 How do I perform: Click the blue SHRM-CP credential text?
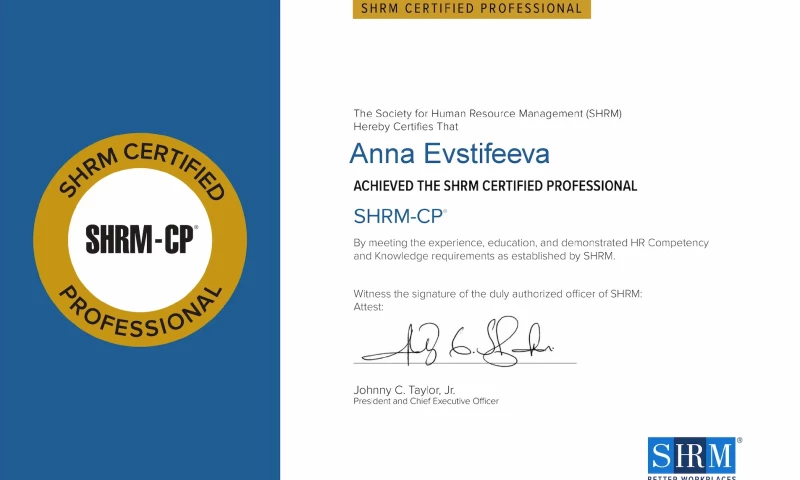point(400,216)
